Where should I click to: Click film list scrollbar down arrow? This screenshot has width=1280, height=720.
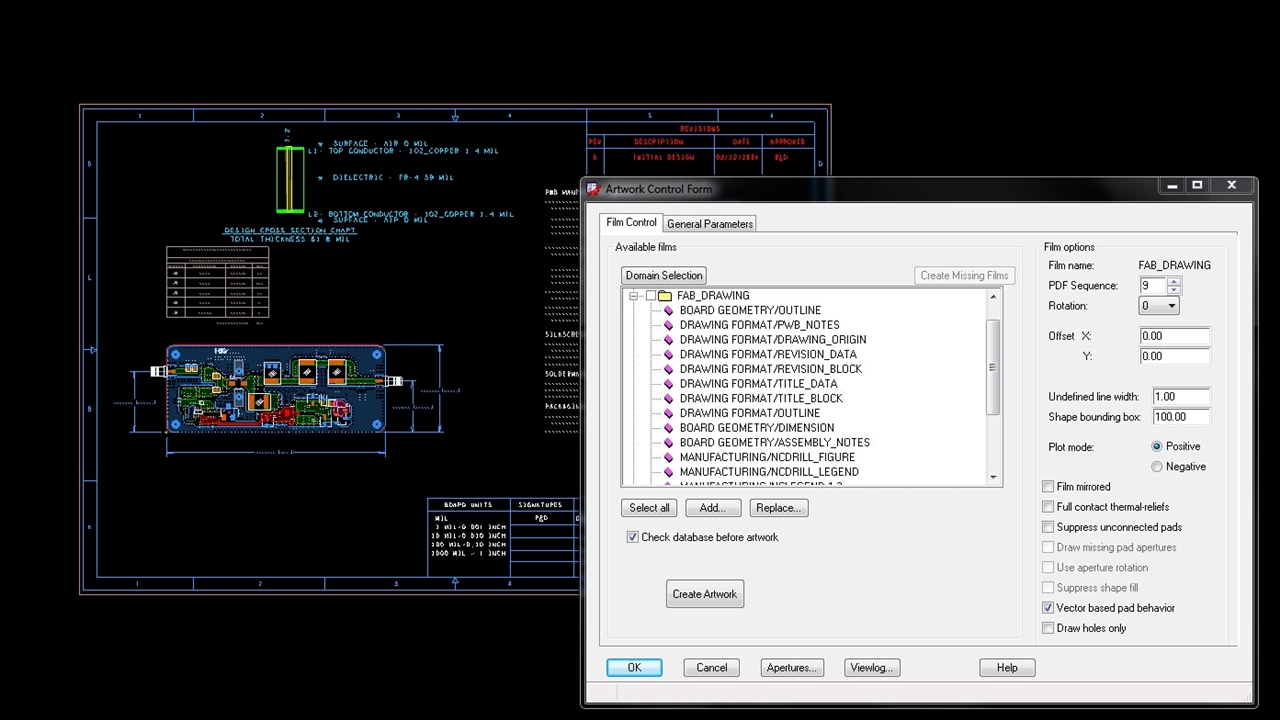pos(994,478)
